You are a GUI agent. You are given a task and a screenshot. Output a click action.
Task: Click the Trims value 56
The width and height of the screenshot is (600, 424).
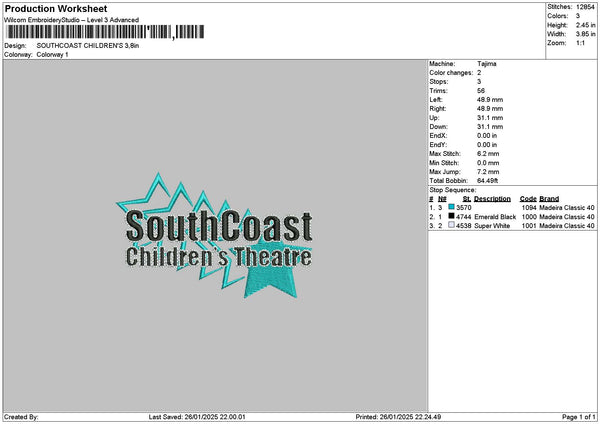click(x=481, y=91)
